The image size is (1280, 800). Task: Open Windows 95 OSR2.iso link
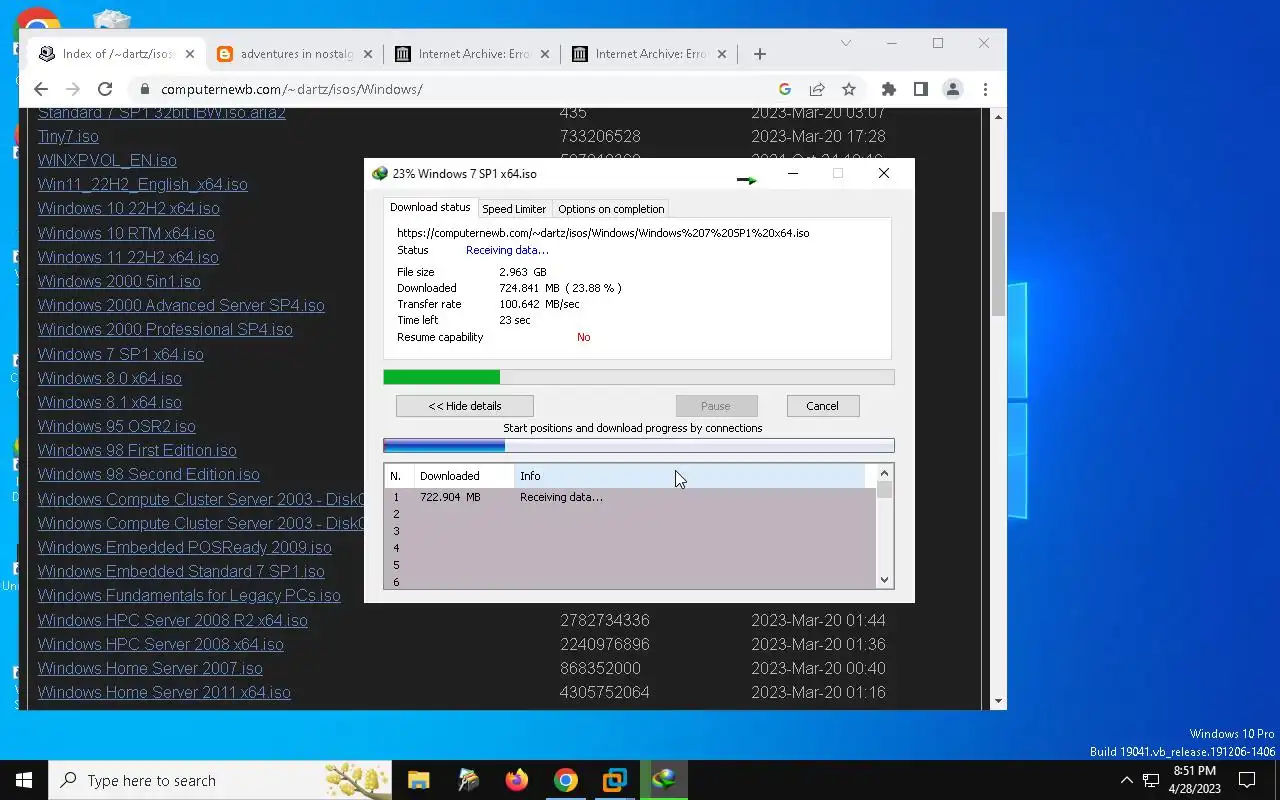[117, 426]
